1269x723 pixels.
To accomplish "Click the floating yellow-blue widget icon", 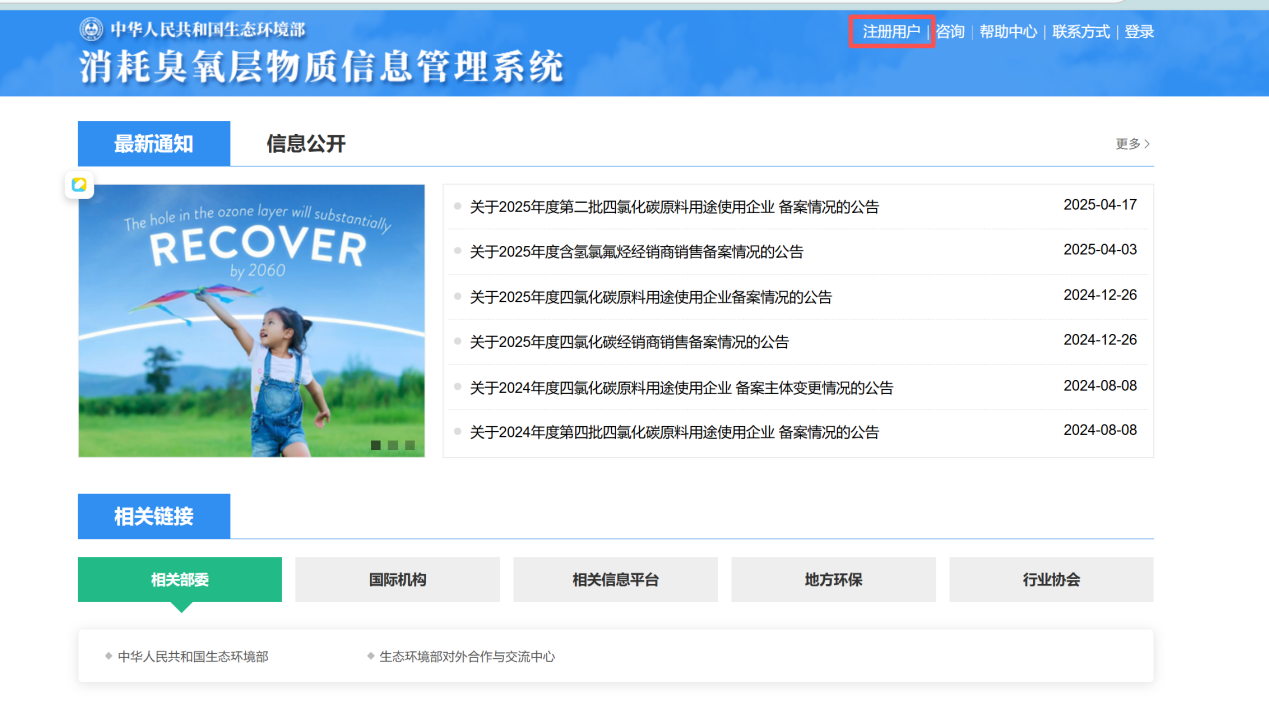I will (79, 185).
